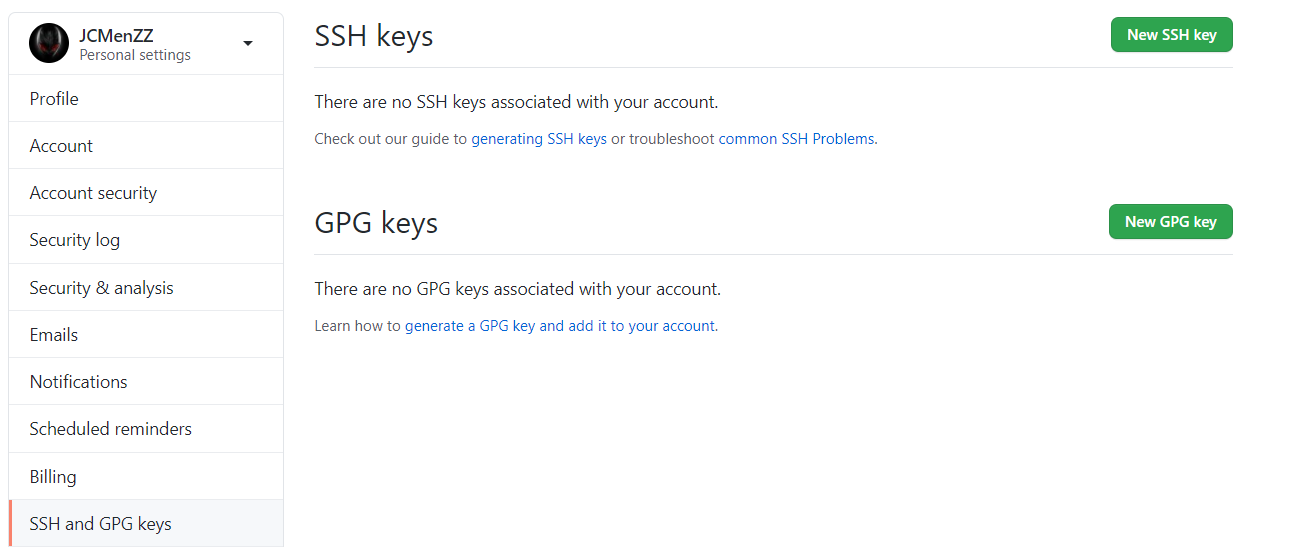Go to Account settings
This screenshot has width=1307, height=547.
pos(61,146)
